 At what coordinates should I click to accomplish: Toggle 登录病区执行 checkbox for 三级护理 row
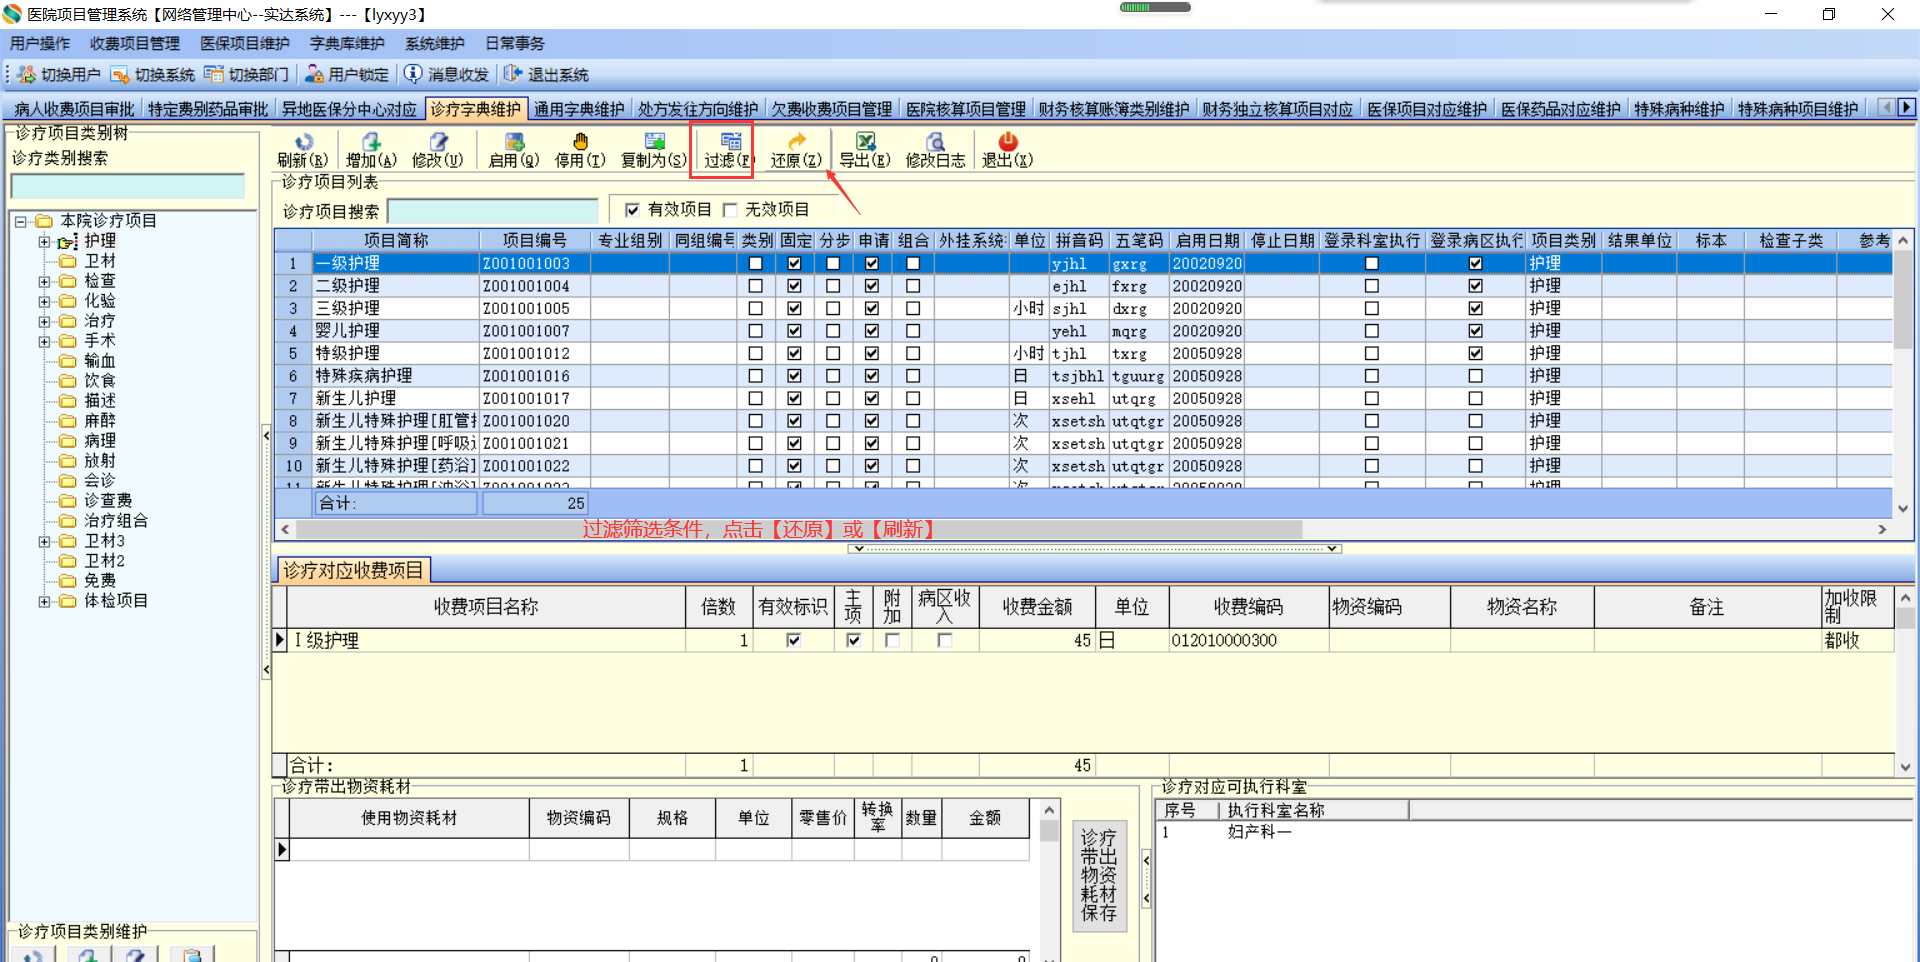click(1475, 309)
